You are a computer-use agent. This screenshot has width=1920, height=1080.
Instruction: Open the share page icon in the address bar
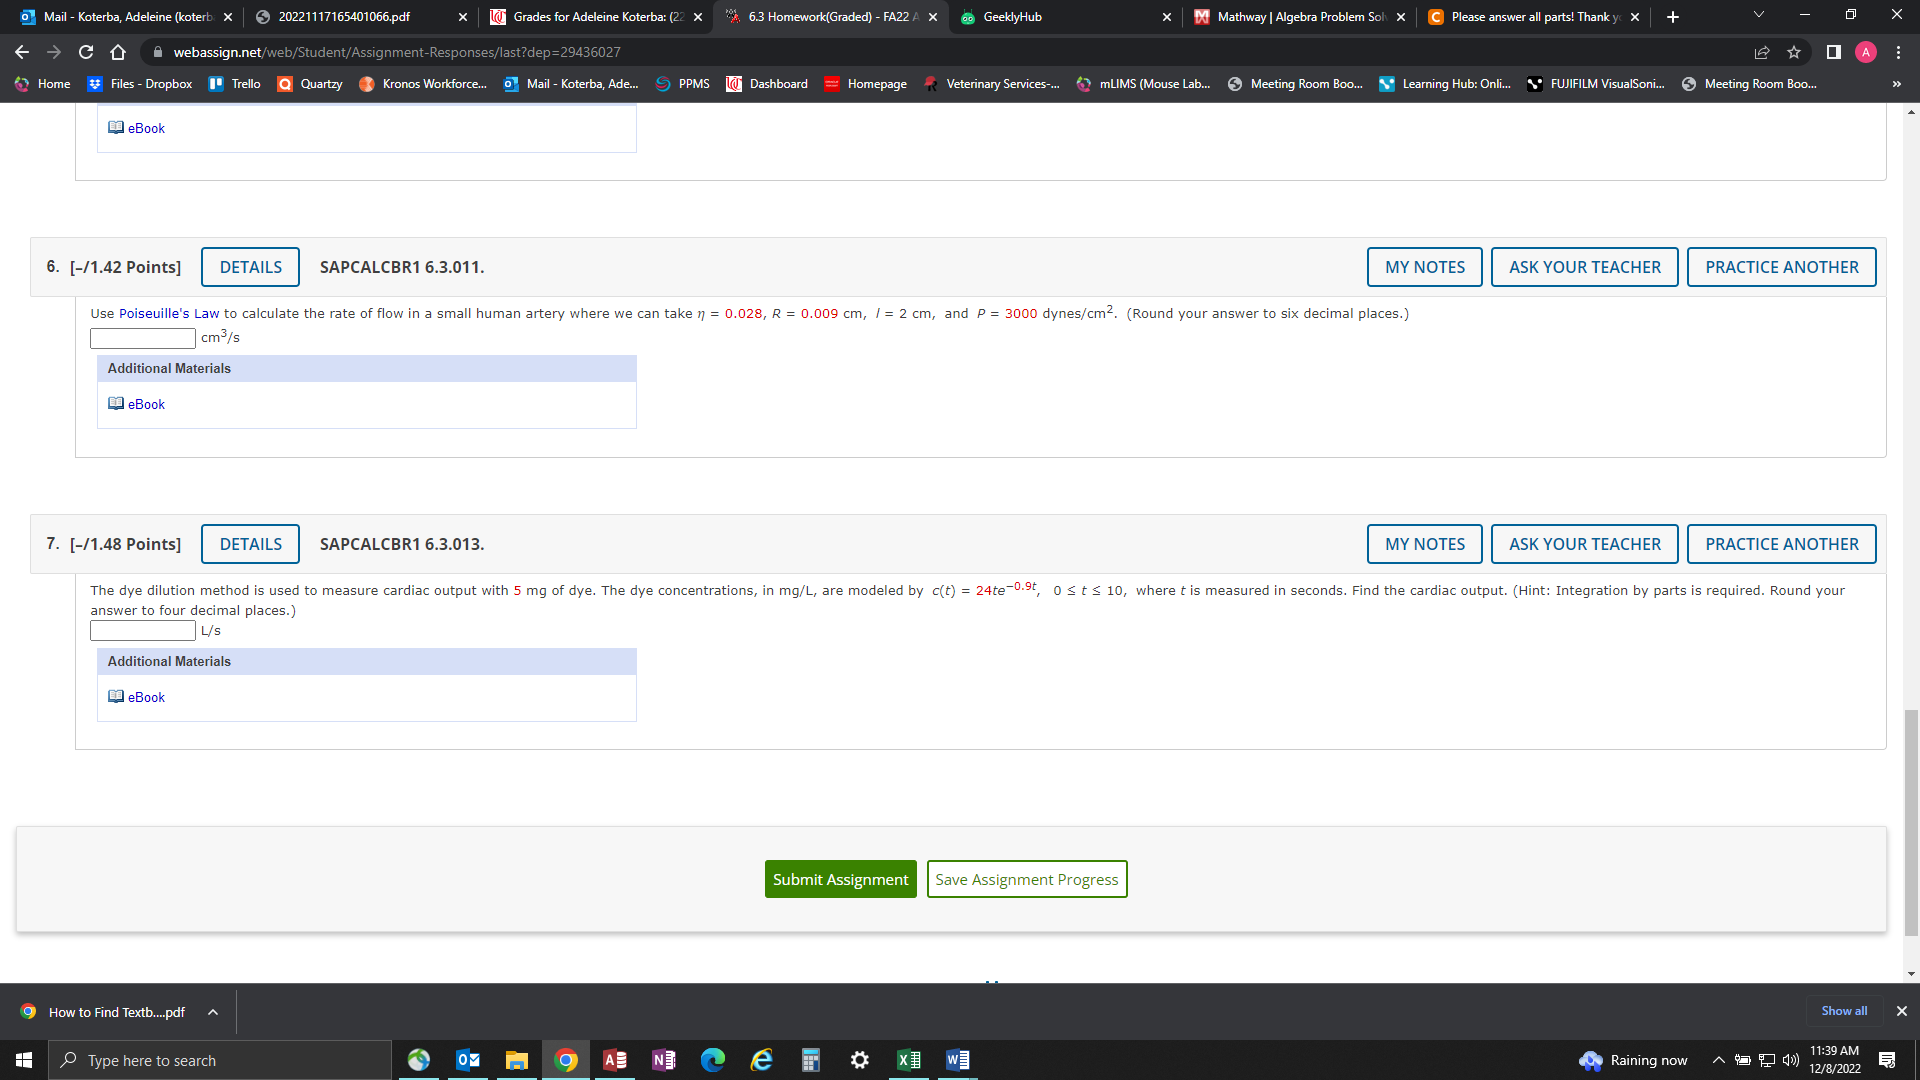tap(1762, 52)
